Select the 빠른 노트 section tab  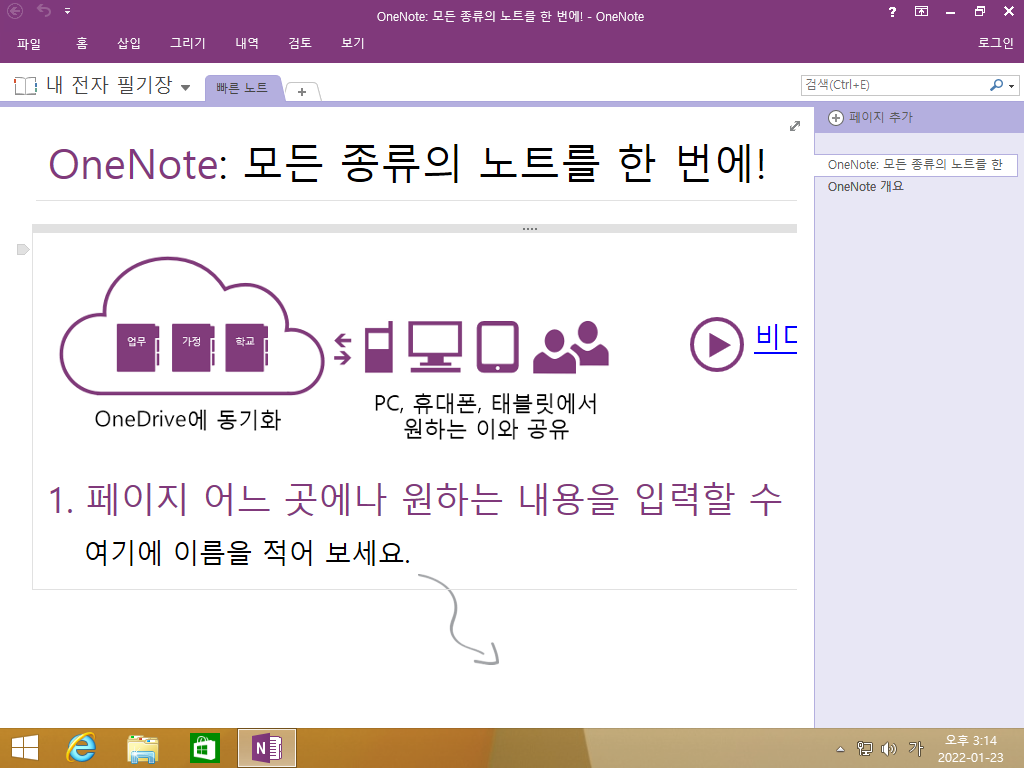coord(242,88)
